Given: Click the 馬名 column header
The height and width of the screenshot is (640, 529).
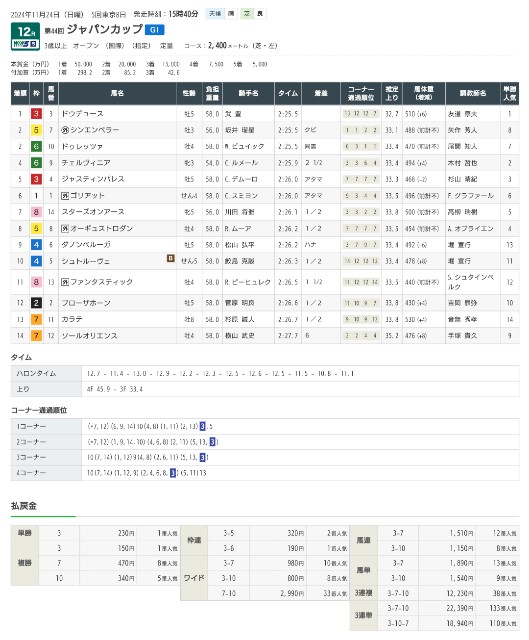Looking at the screenshot, I should pyautogui.click(x=117, y=93).
